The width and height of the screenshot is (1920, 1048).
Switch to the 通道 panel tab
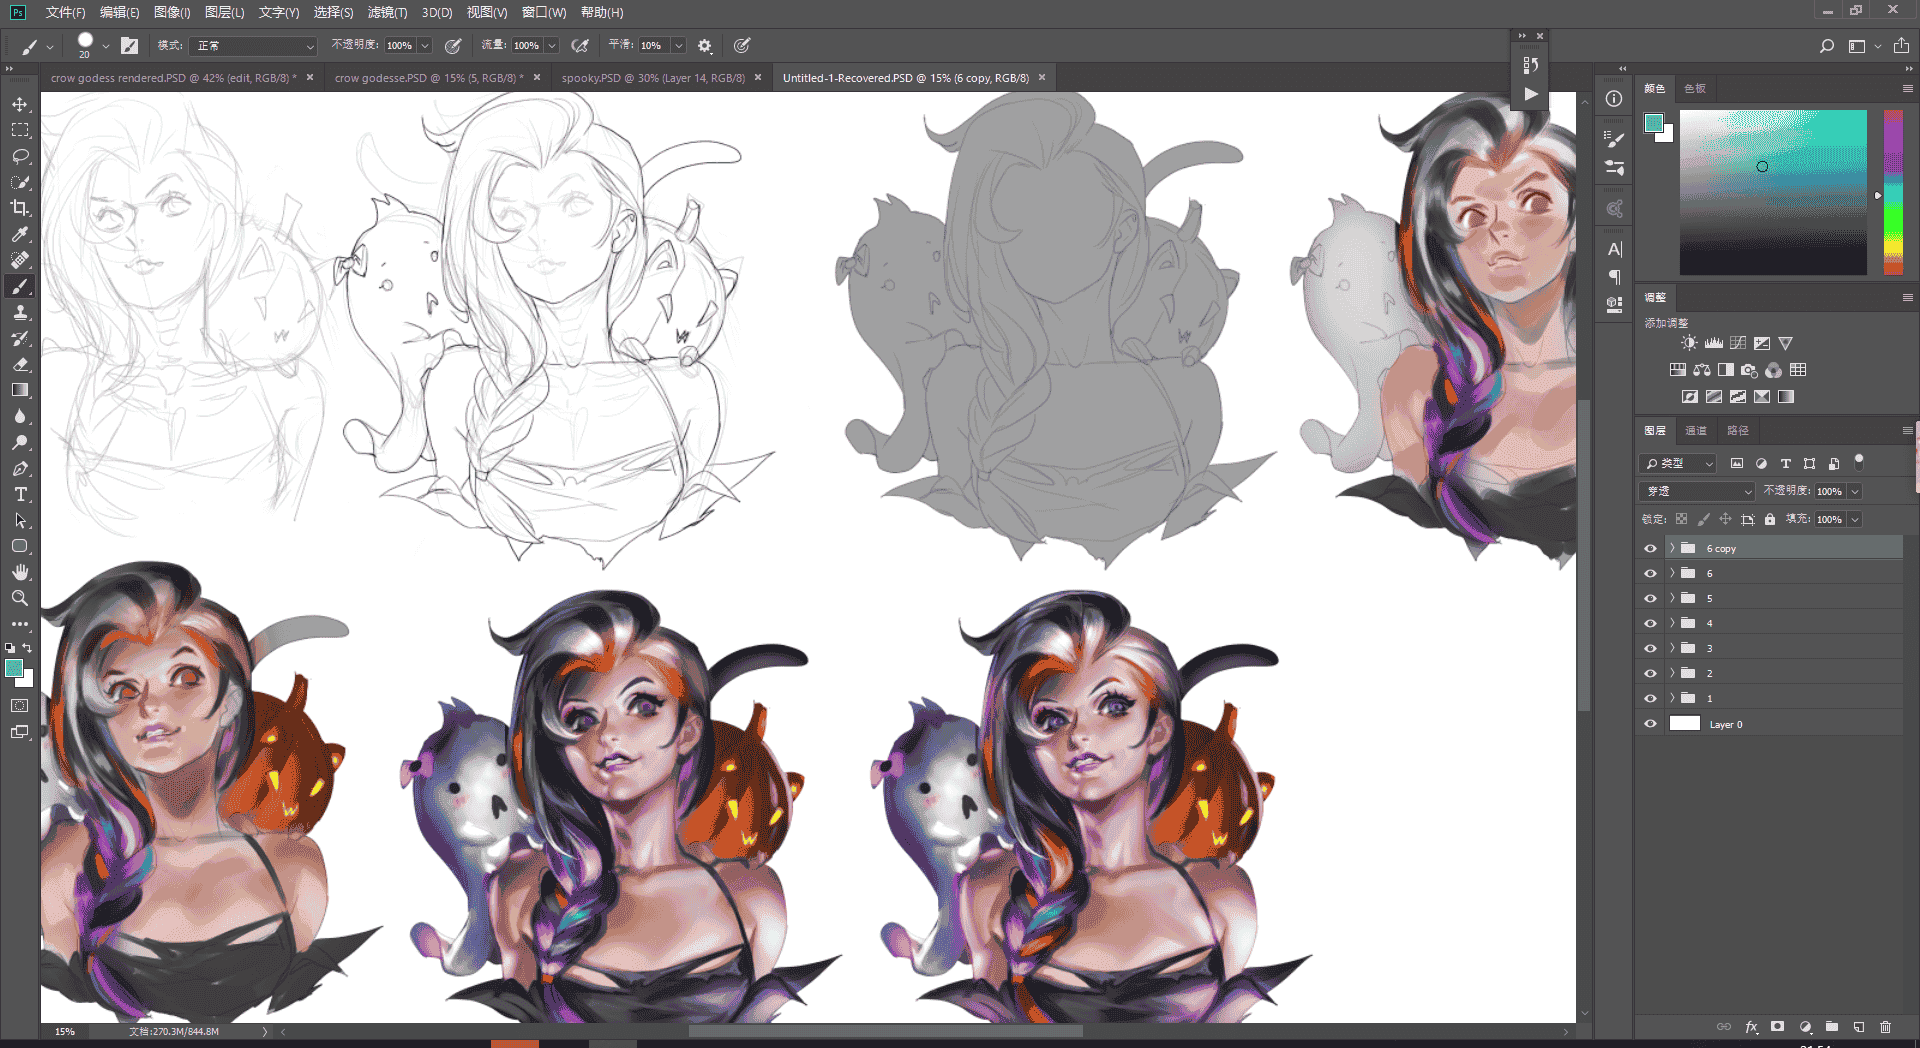coord(1696,431)
